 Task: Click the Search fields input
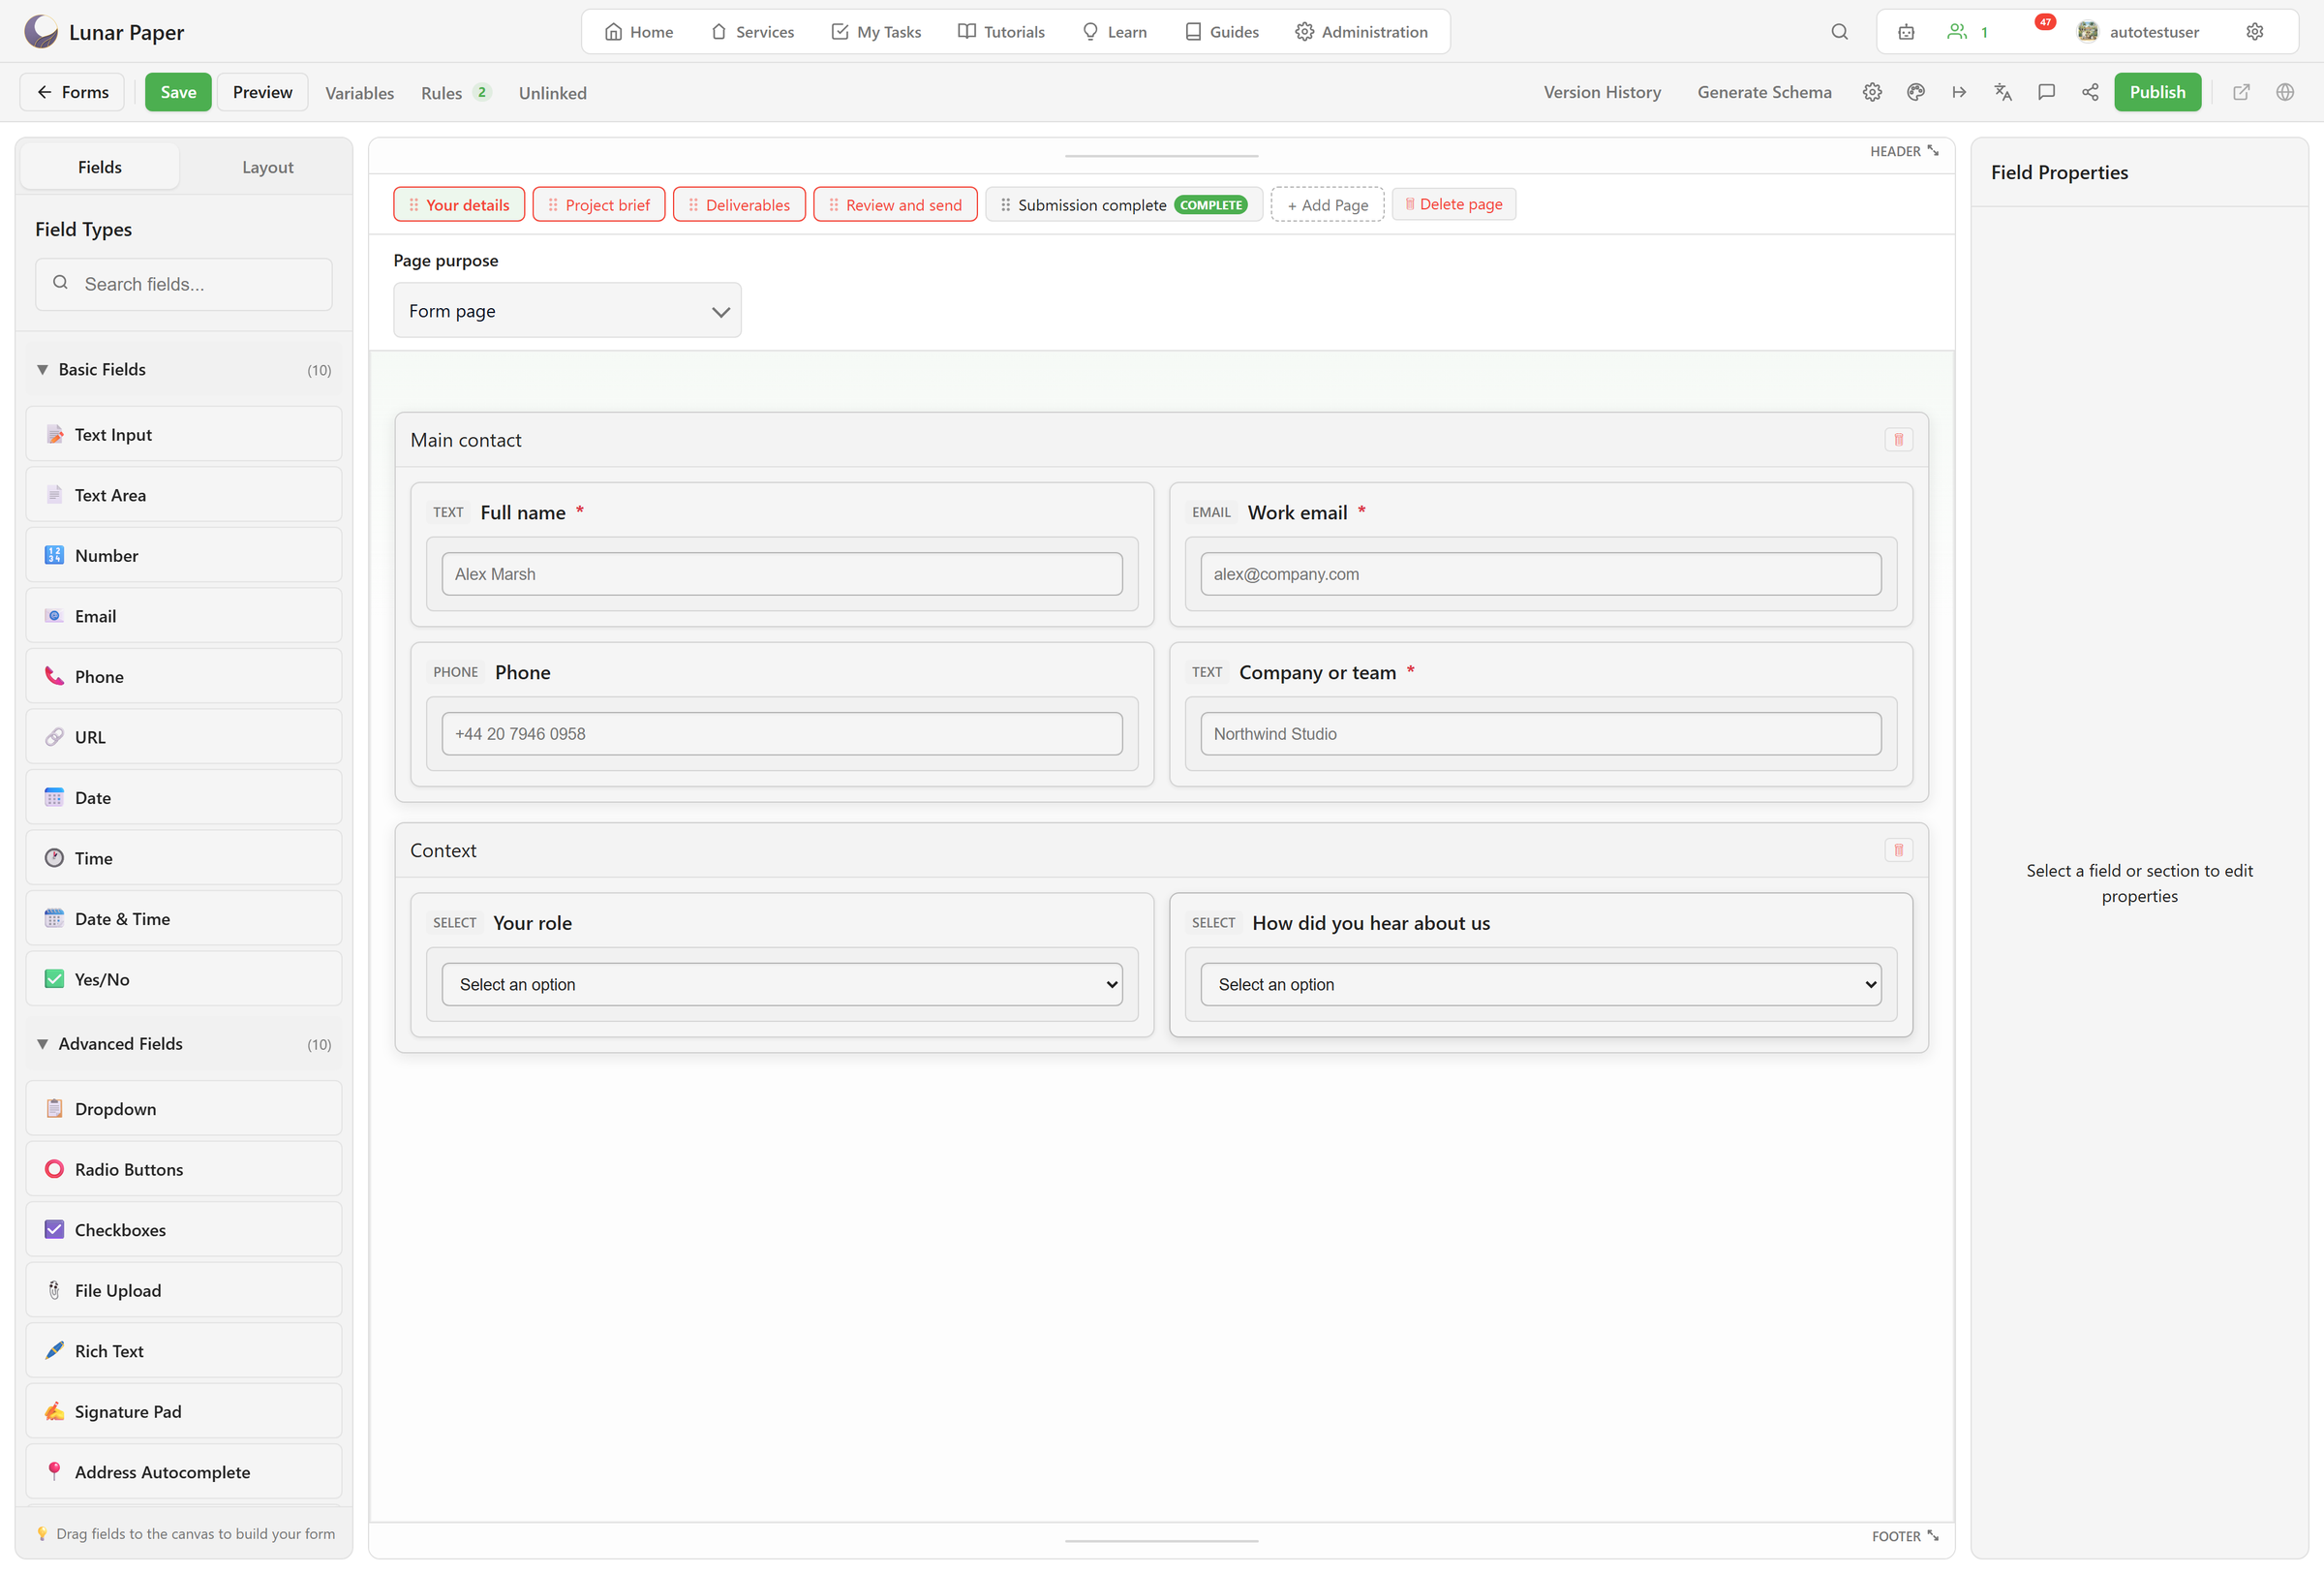[184, 284]
